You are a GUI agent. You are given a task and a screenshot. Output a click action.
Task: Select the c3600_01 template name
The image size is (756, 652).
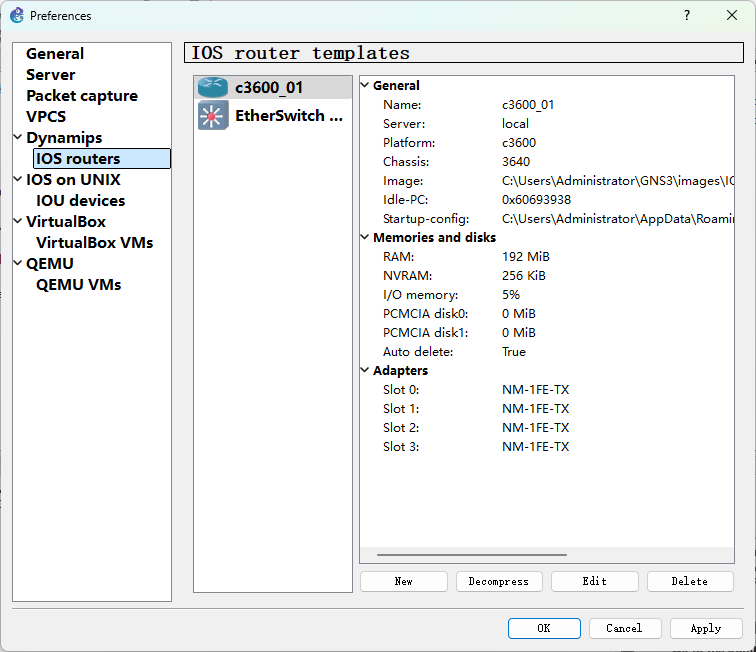[x=269, y=87]
